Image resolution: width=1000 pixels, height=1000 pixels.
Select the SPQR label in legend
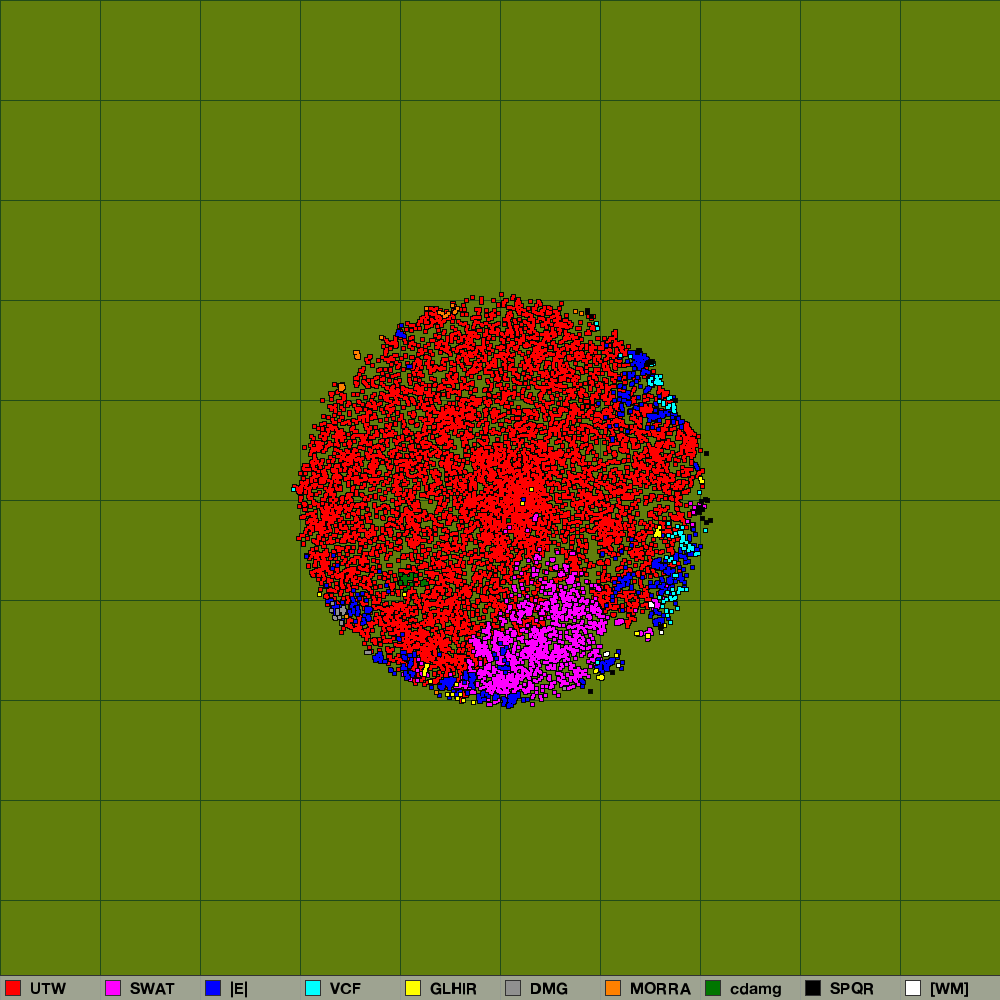(x=851, y=989)
